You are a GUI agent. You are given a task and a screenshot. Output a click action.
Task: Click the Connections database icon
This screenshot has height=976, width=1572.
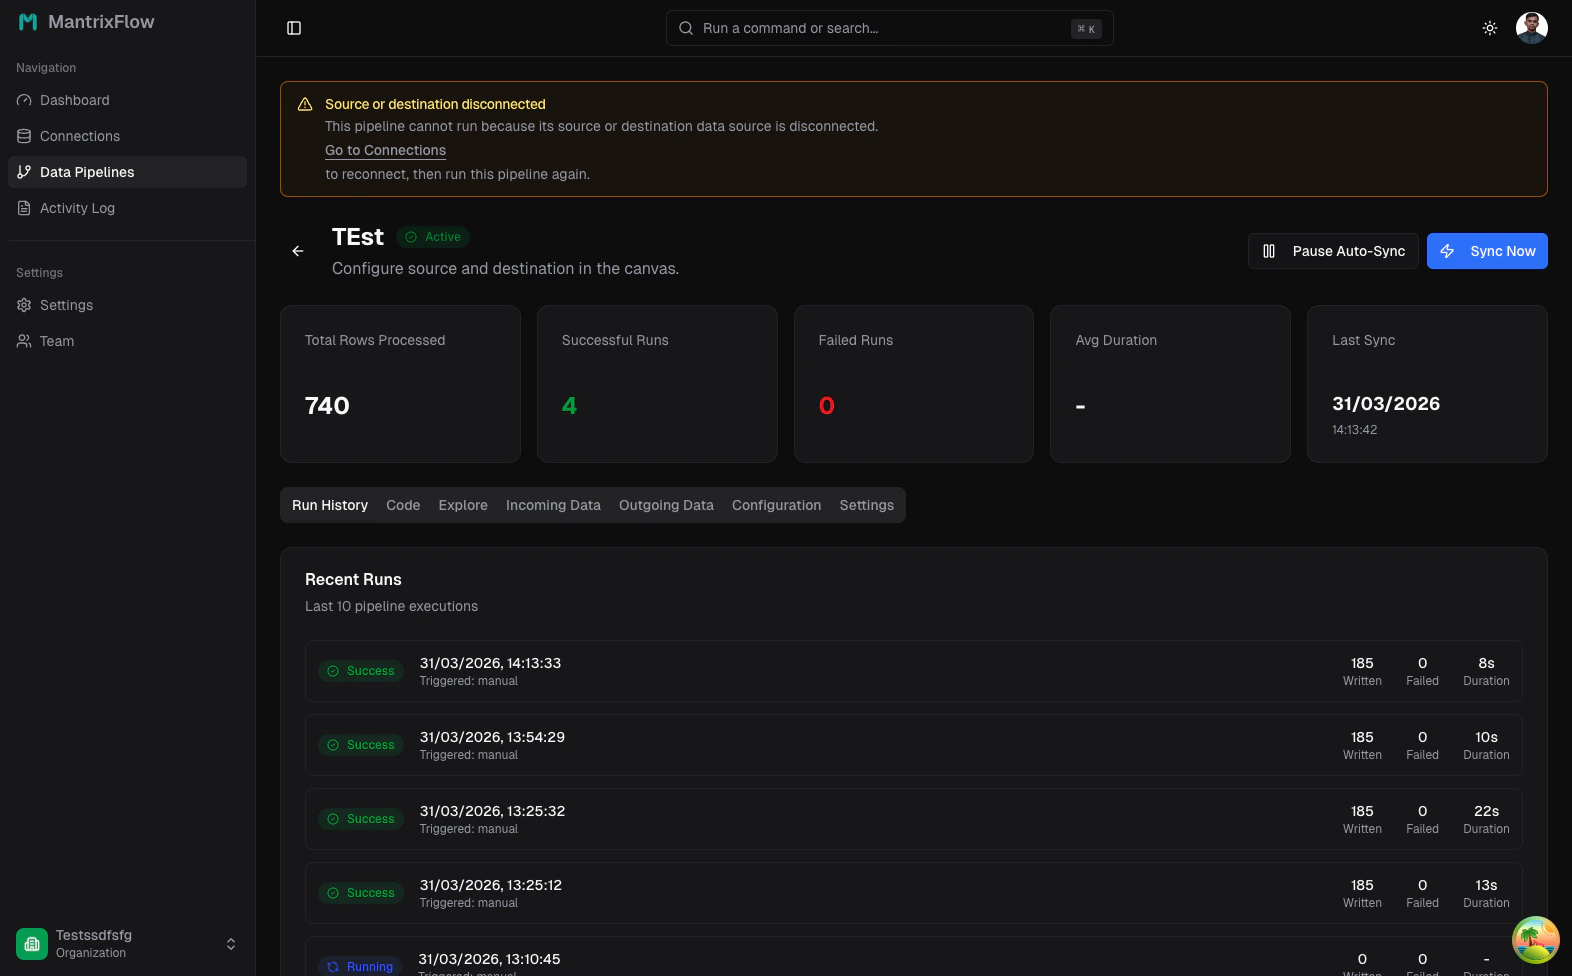click(24, 136)
